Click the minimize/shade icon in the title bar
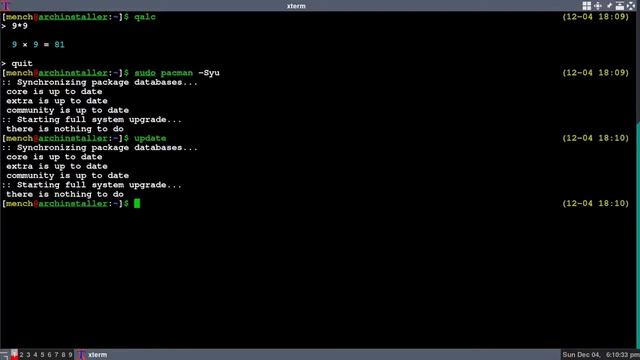The width and height of the screenshot is (640, 360). pos(620,5)
